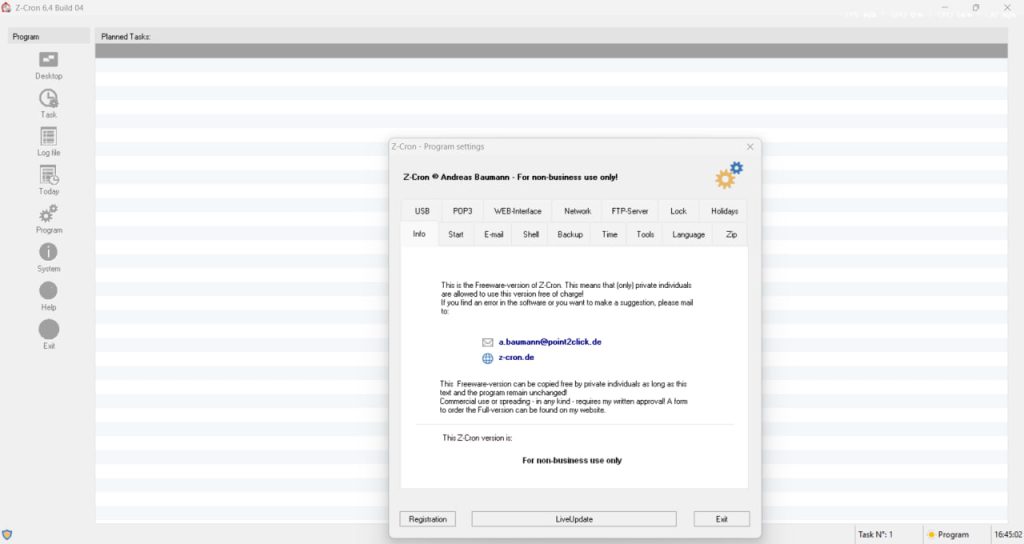This screenshot has height=544, width=1024.
Task: Restore the Z-Cron main window size
Action: coord(976,8)
